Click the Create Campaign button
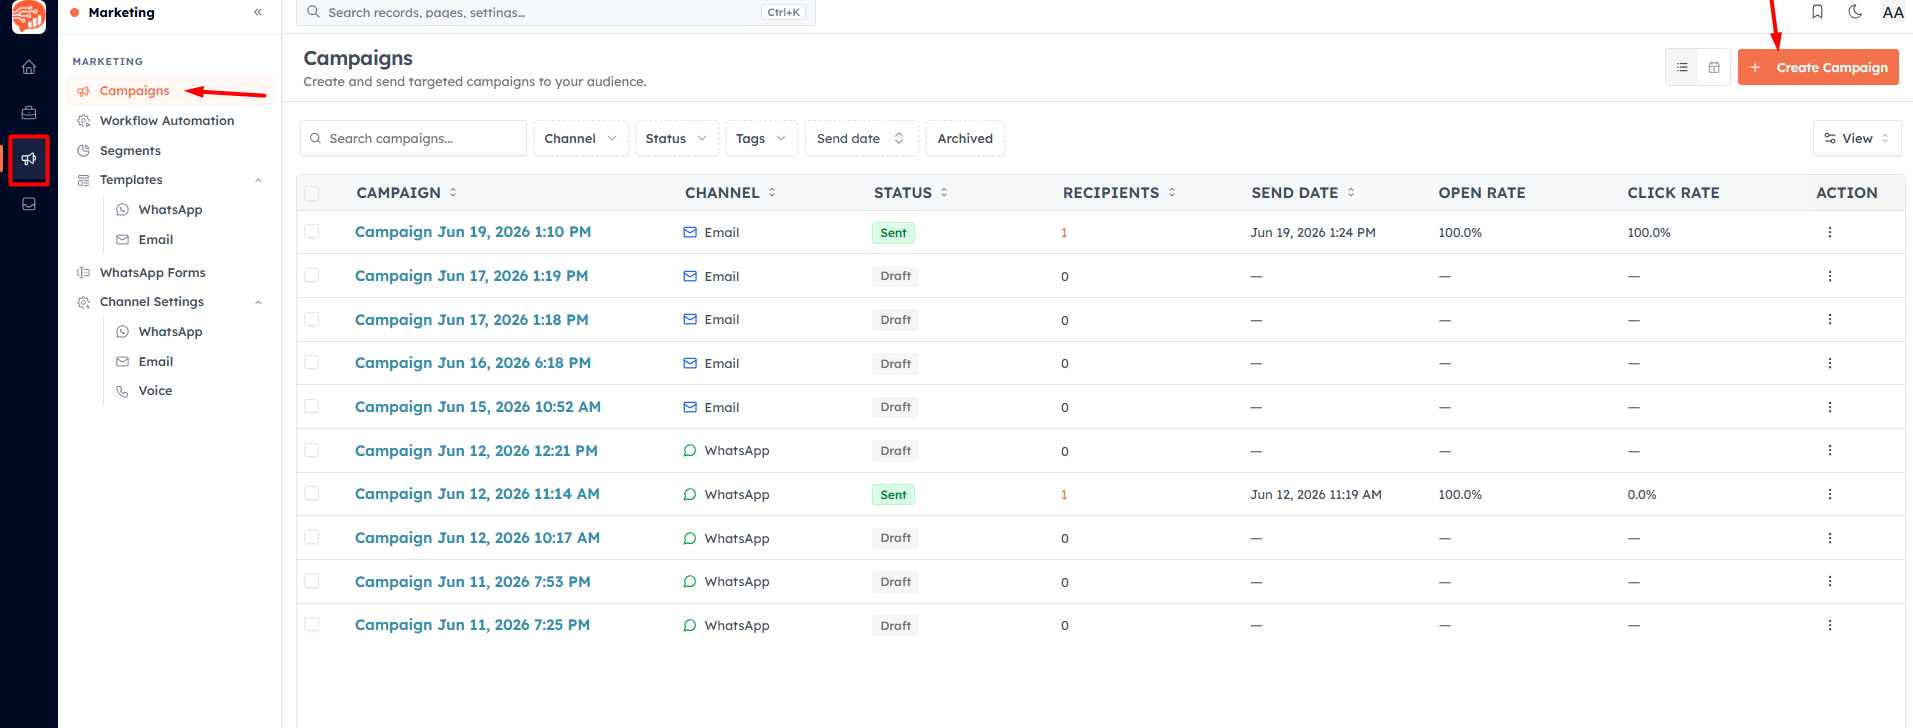 (1818, 67)
